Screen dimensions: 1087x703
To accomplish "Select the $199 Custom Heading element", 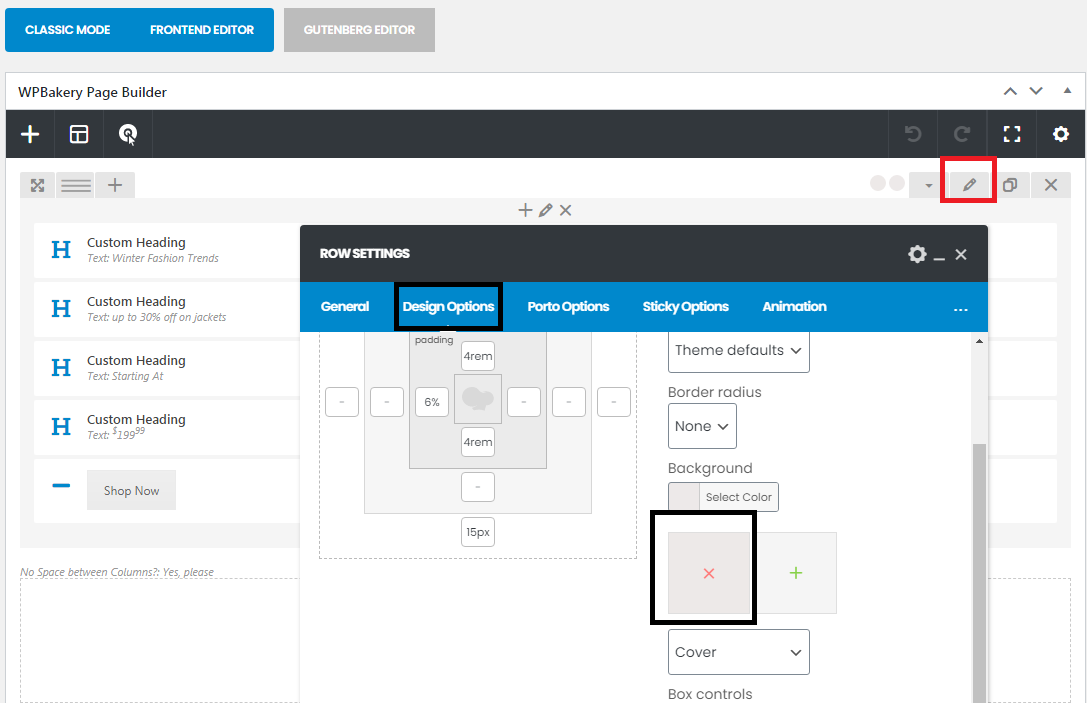I will (x=166, y=427).
